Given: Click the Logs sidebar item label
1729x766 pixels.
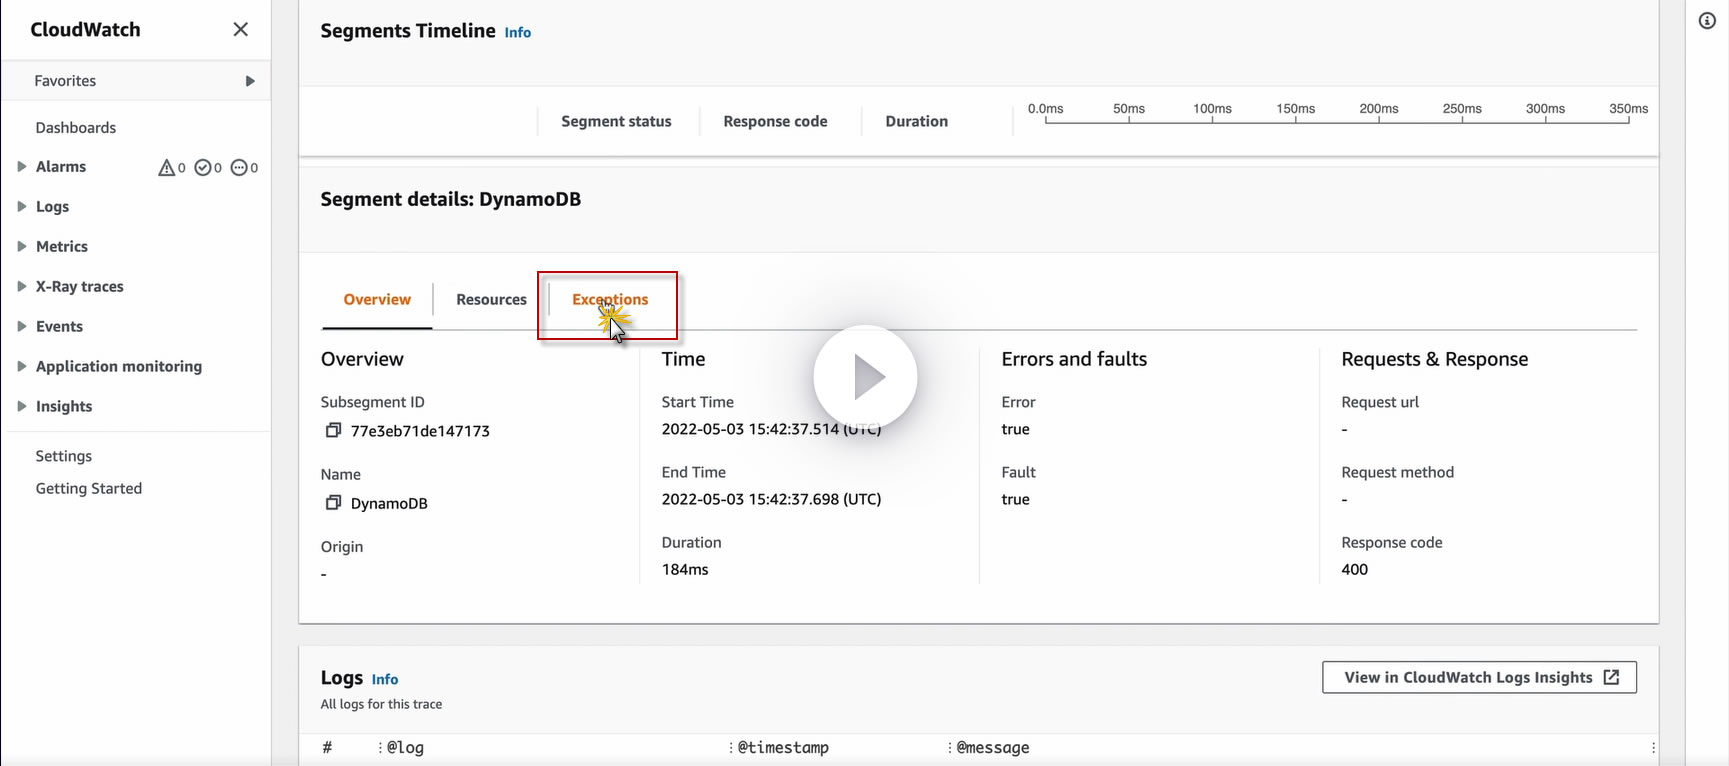Looking at the screenshot, I should coord(52,206).
